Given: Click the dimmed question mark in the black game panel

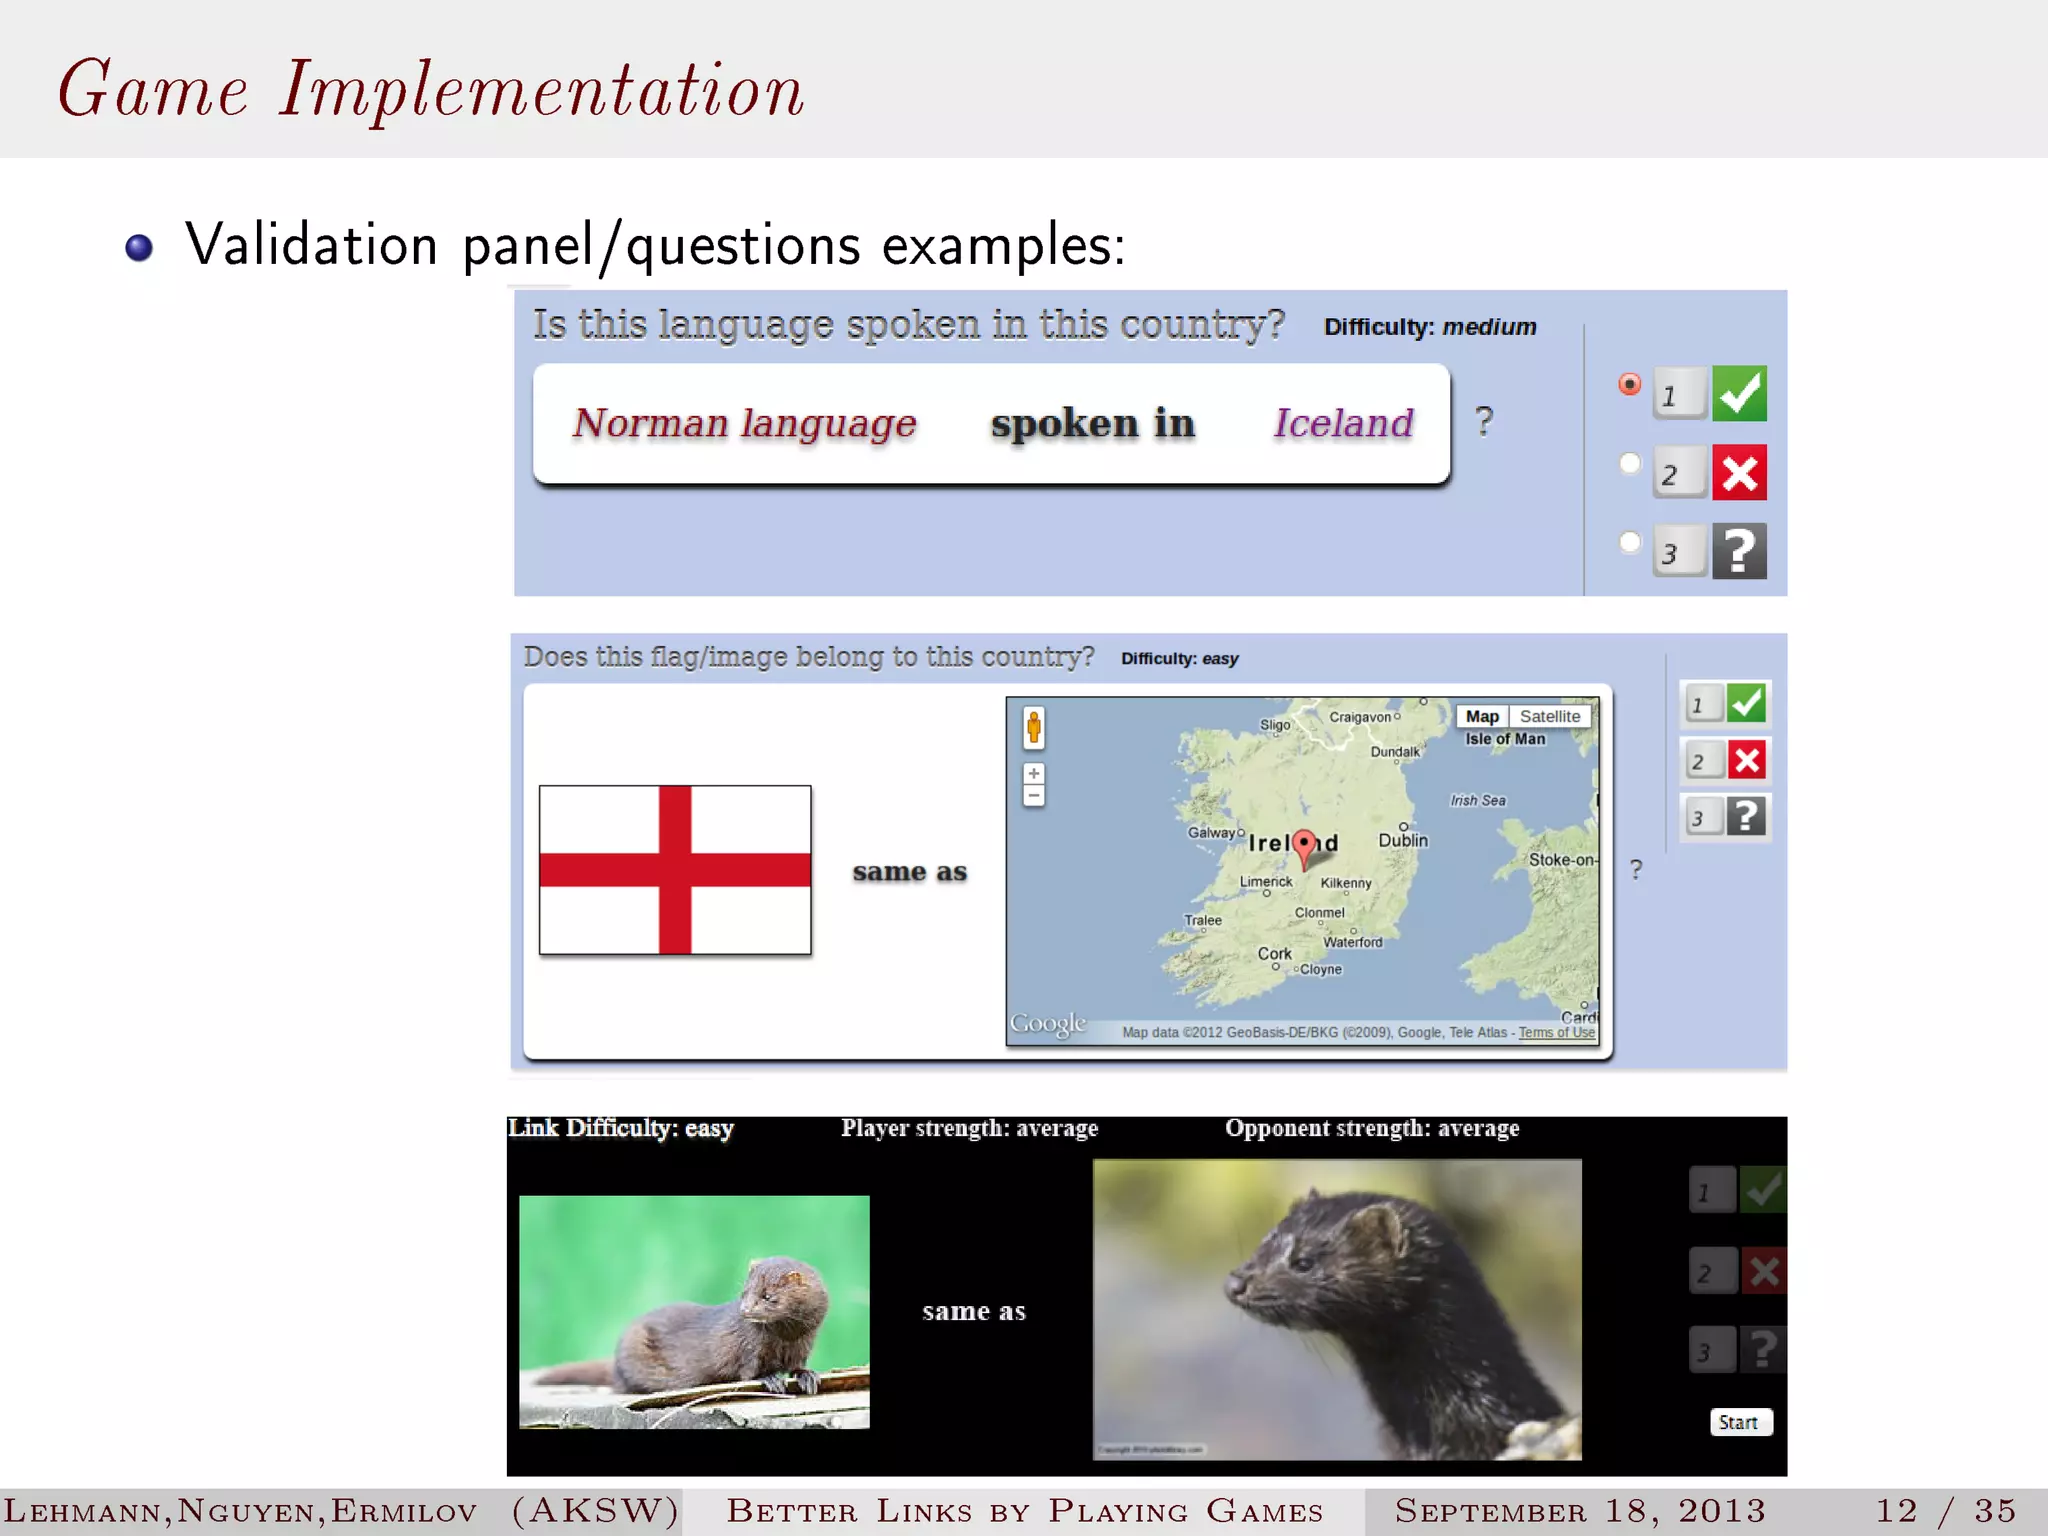Looking at the screenshot, I should 1763,1350.
